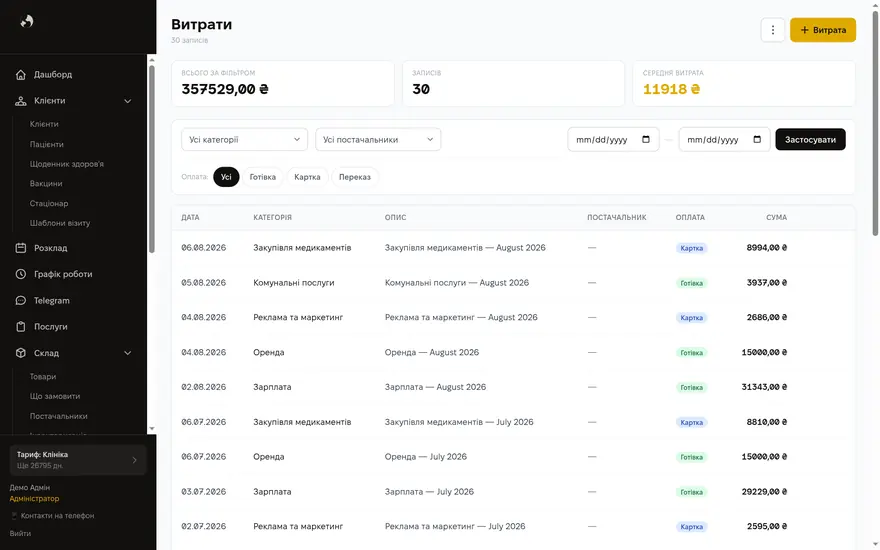Click the Оренда — July 2026 description
Image resolution: width=880 pixels, height=550 pixels.
pyautogui.click(x=426, y=457)
